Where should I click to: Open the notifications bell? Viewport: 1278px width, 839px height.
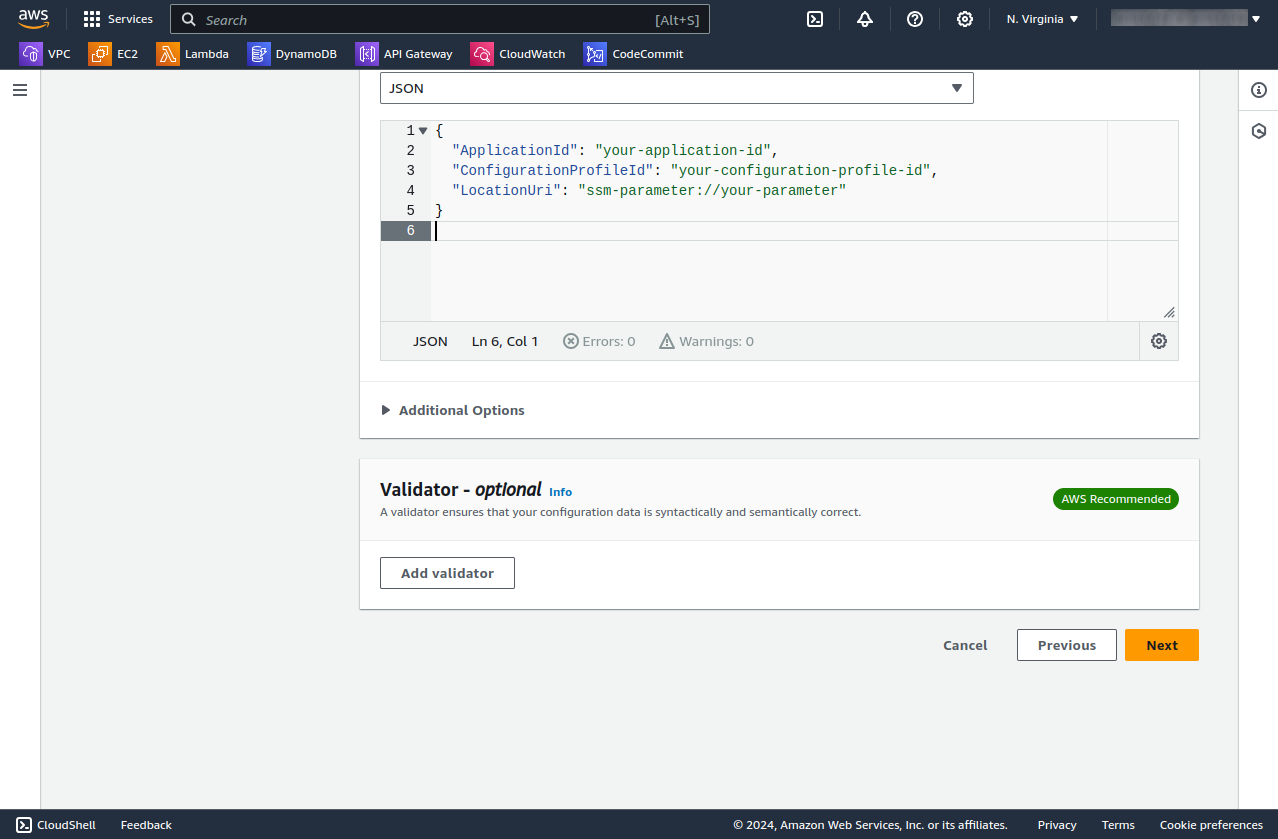(x=865, y=19)
